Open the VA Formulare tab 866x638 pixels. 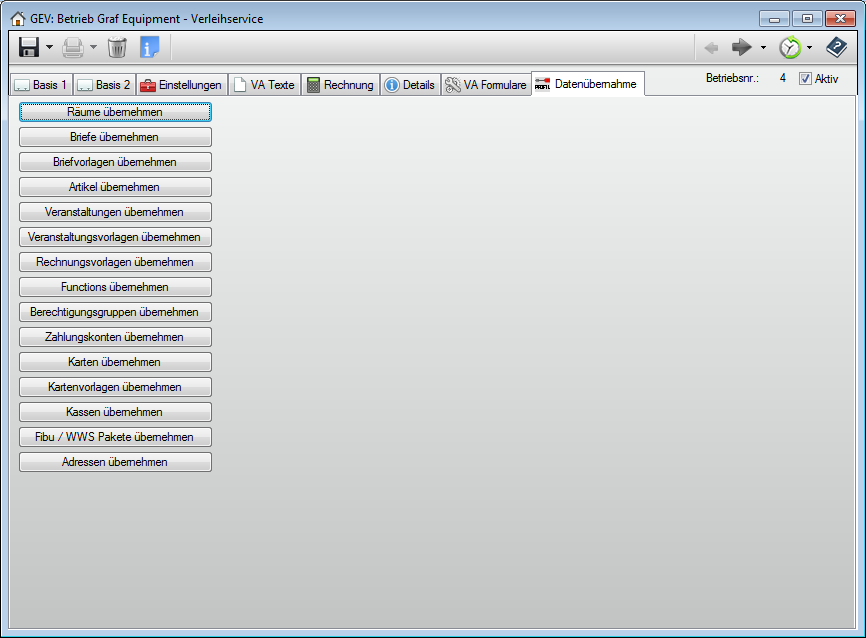pos(486,84)
